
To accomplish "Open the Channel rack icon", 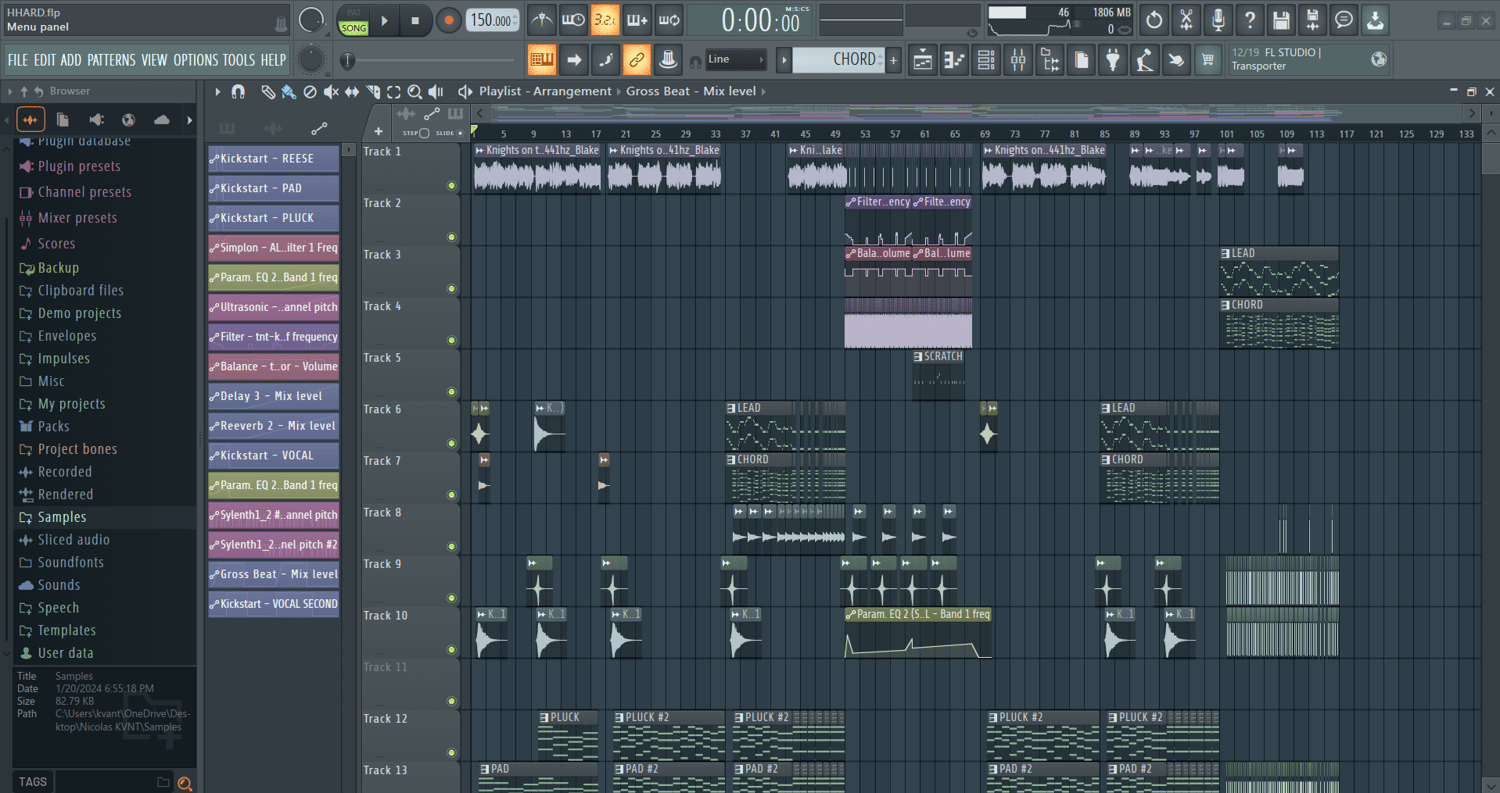I will coord(986,60).
